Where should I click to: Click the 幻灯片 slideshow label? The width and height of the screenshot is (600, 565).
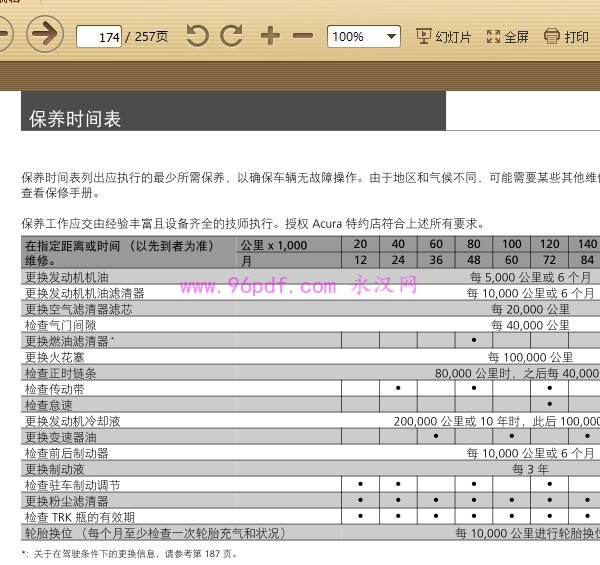tap(453, 37)
